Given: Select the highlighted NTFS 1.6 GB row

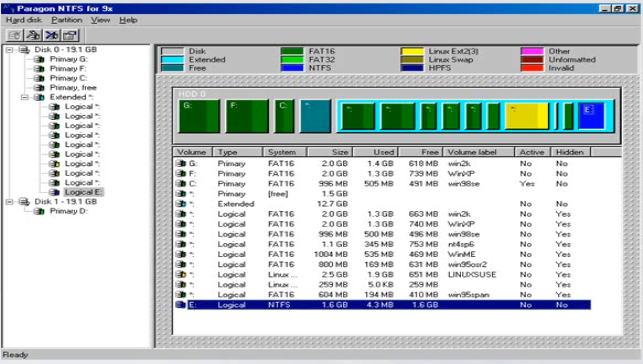Looking at the screenshot, I should click(382, 305).
